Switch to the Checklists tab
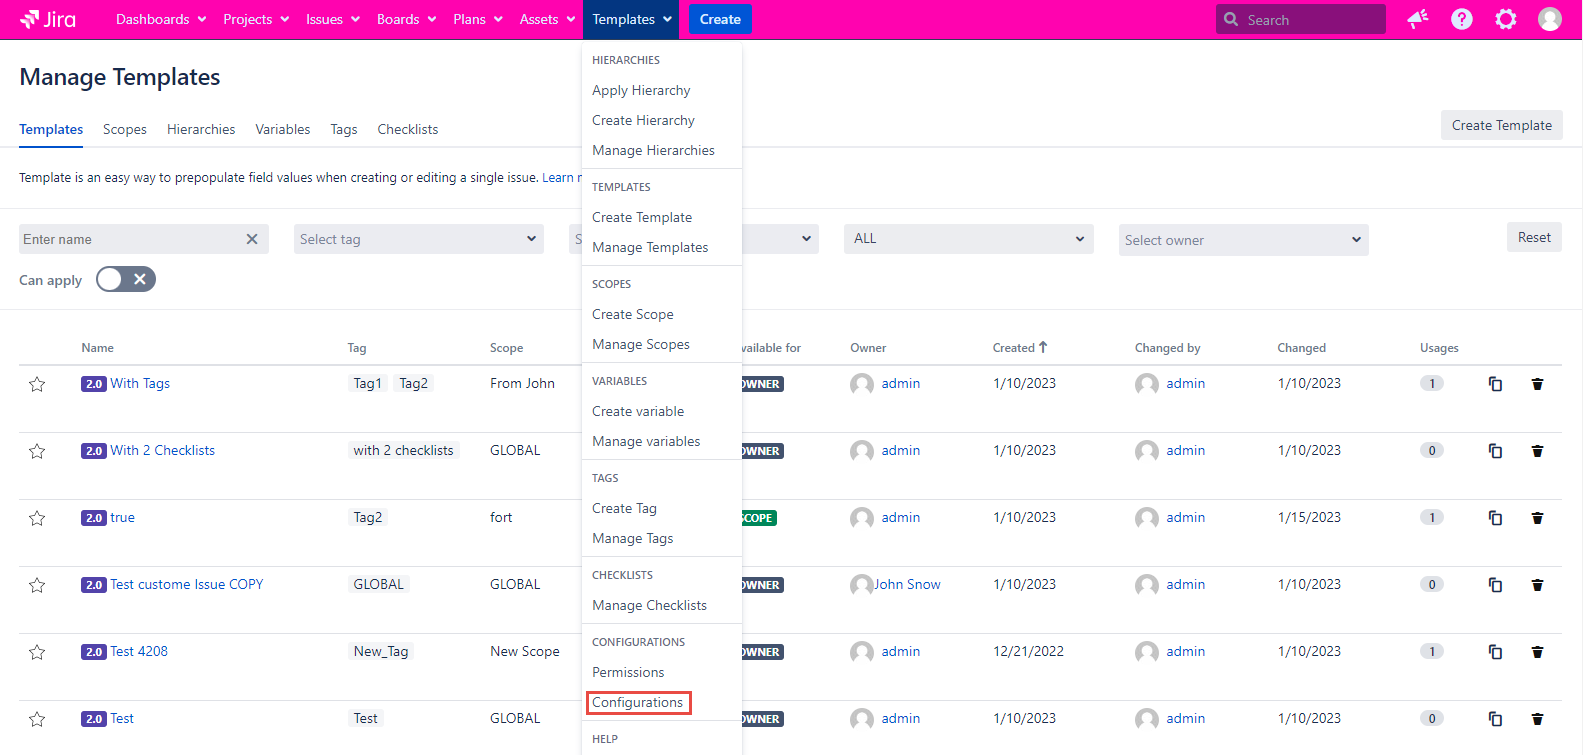Screen dimensions: 1583x755 (407, 129)
